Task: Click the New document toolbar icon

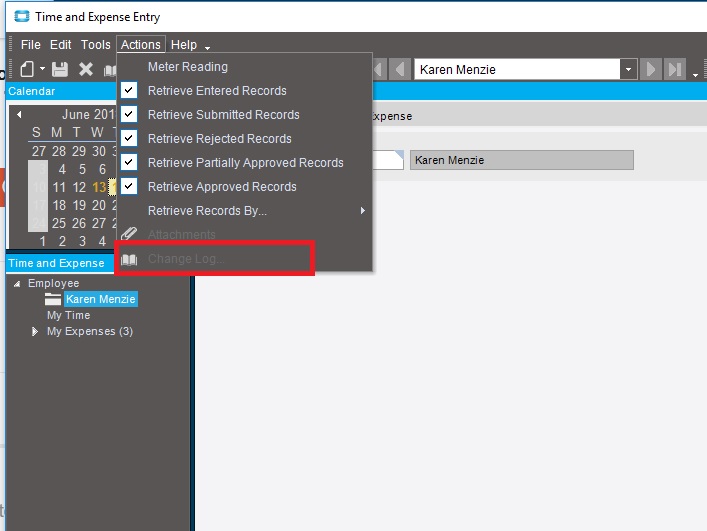Action: pyautogui.click(x=27, y=69)
